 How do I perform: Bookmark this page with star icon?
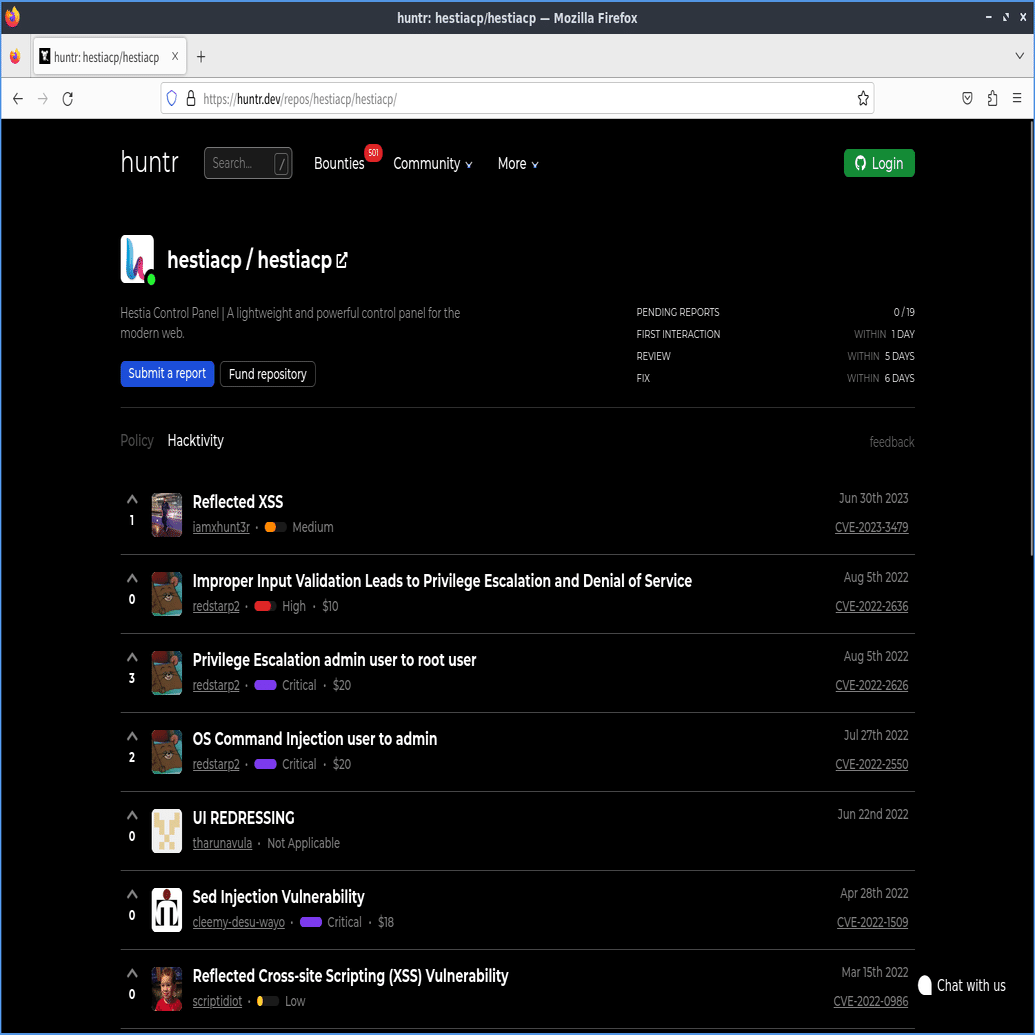pos(863,99)
